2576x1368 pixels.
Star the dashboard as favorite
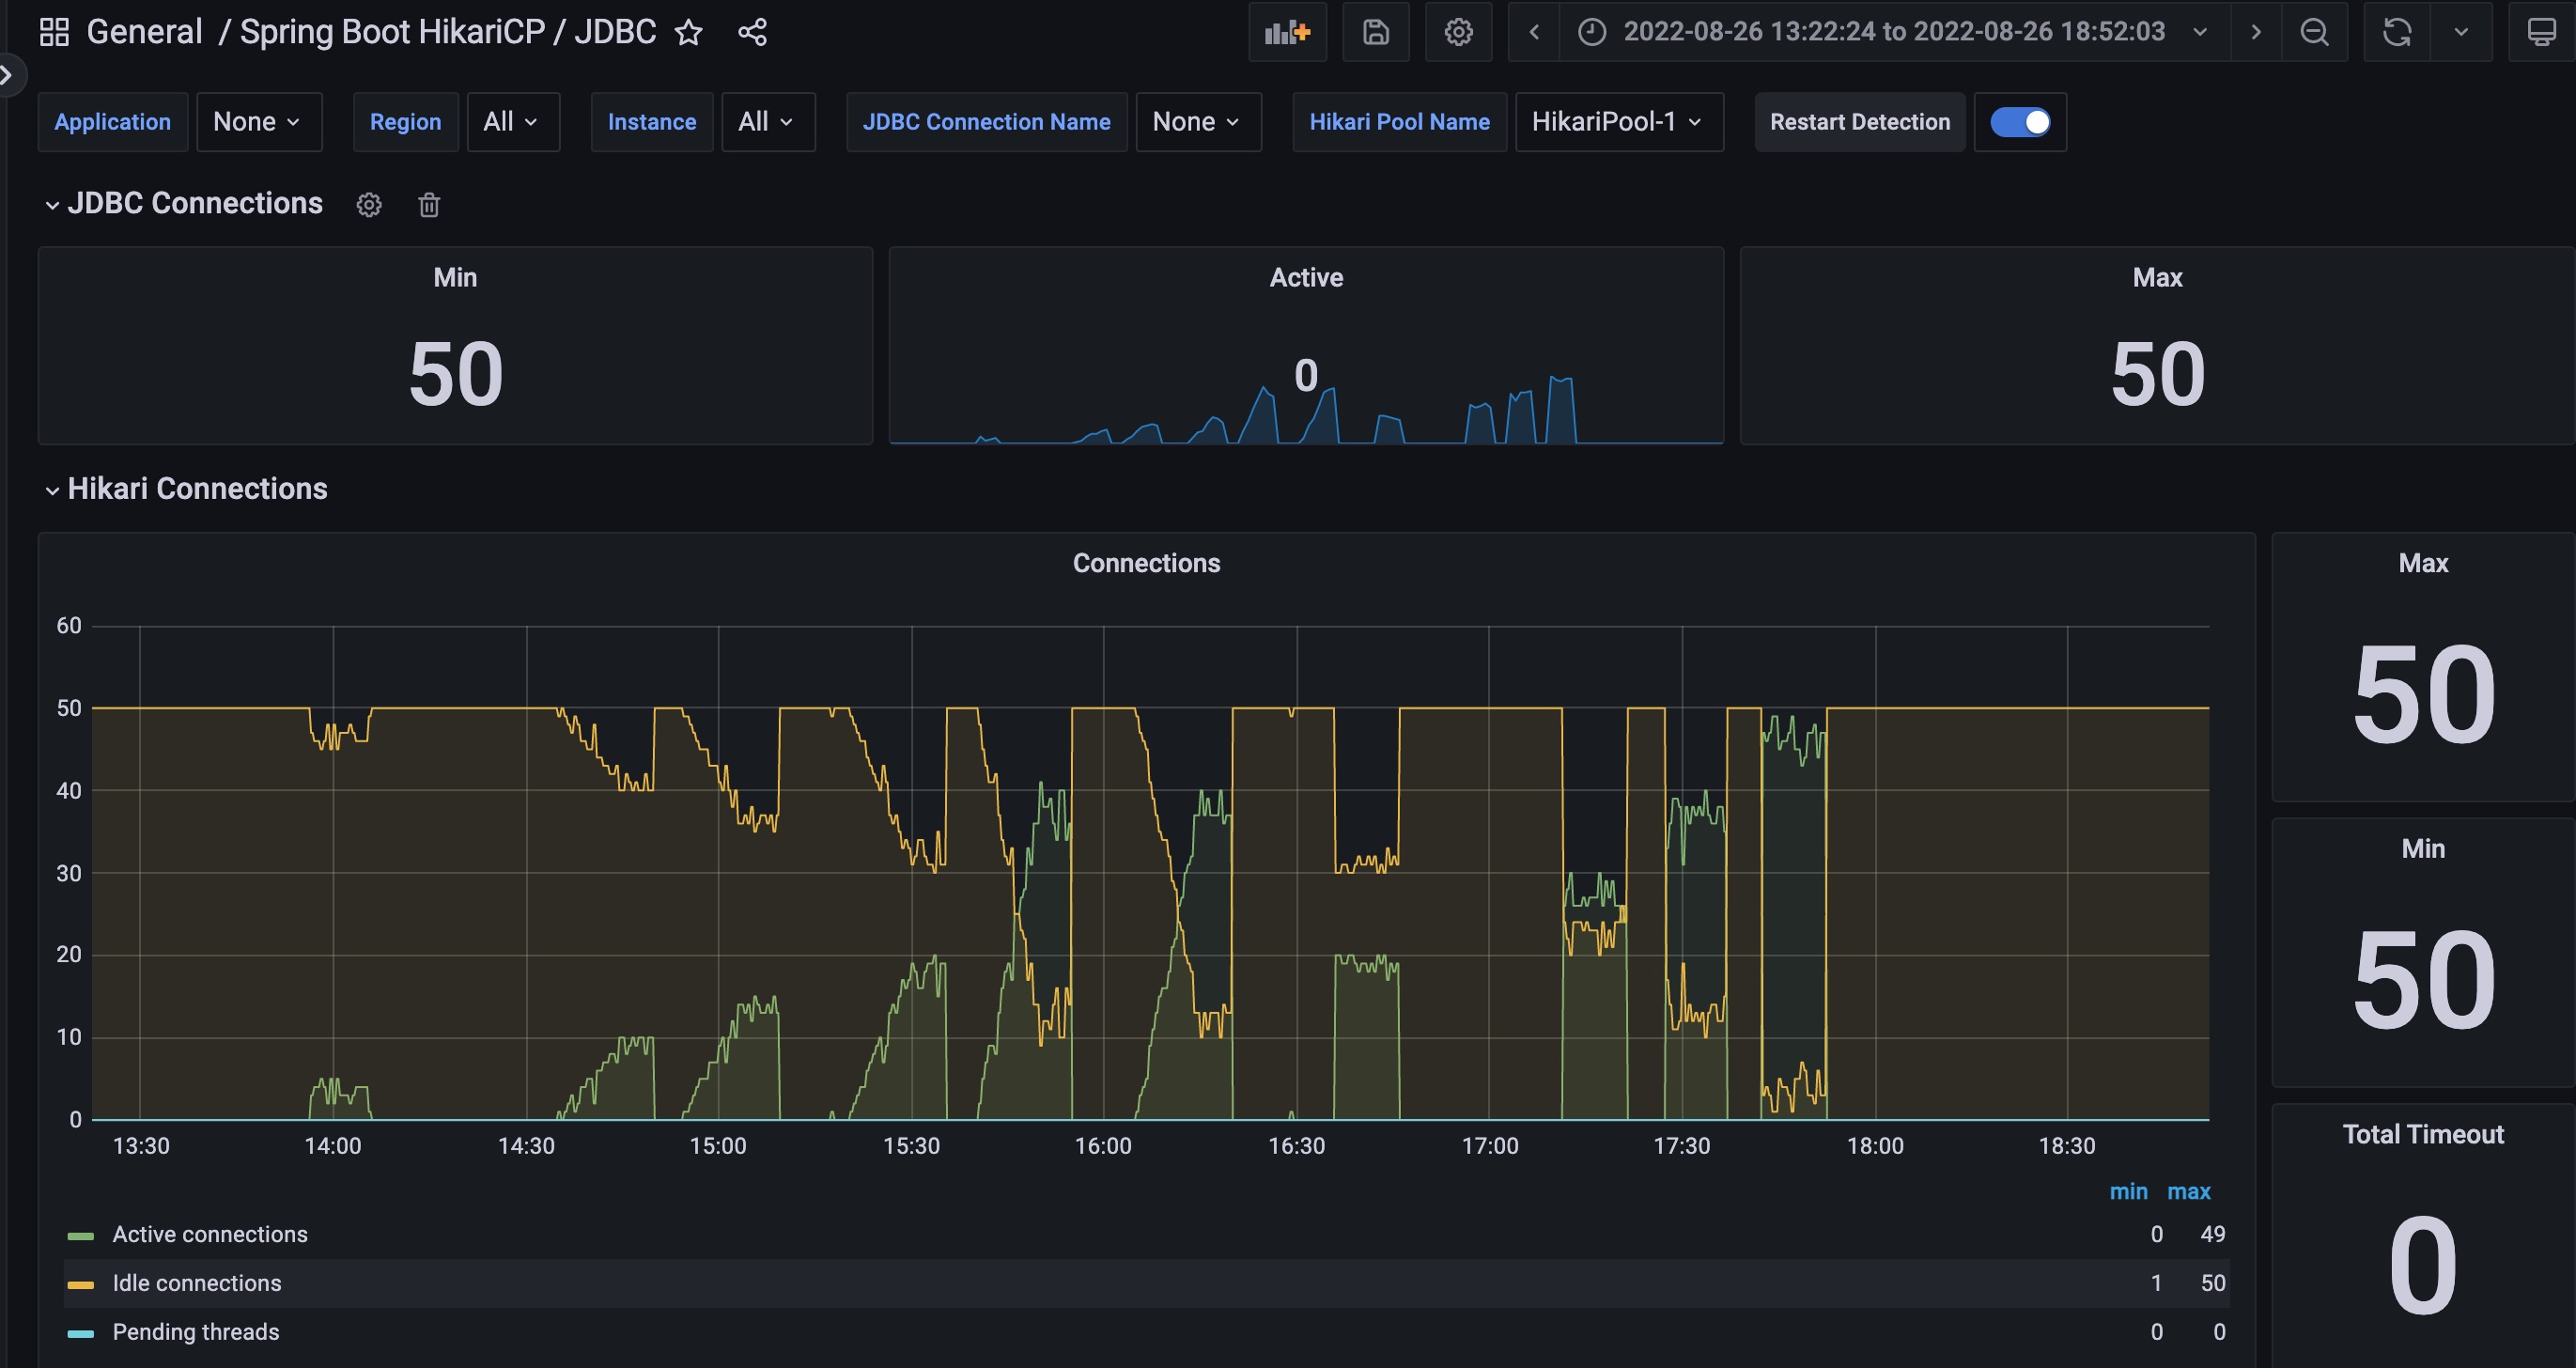[x=688, y=33]
